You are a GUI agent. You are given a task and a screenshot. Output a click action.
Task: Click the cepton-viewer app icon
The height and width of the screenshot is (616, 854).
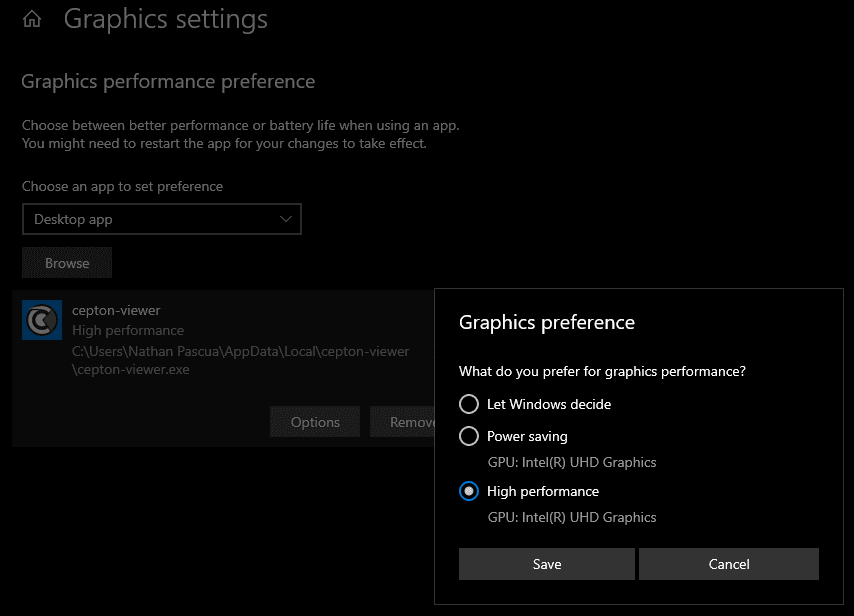pyautogui.click(x=42, y=320)
